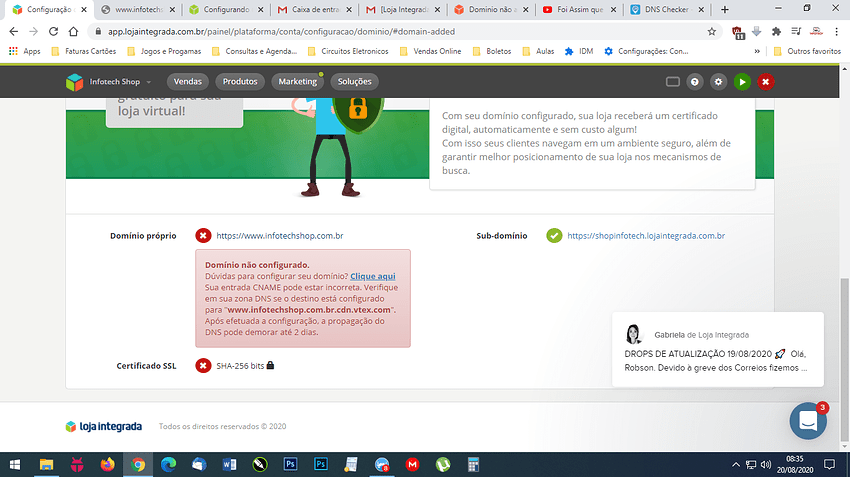Go to browser home page
850x477 pixels.
pyautogui.click(x=73, y=31)
